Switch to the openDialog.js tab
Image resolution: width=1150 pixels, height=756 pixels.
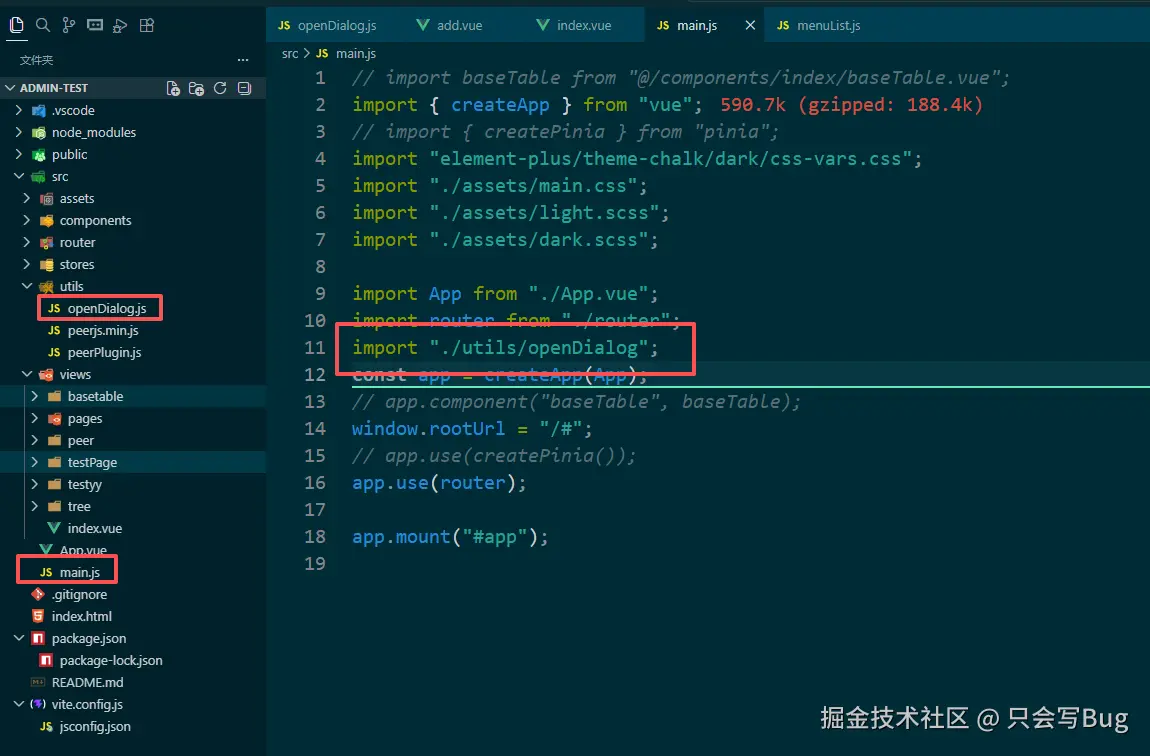tap(327, 25)
